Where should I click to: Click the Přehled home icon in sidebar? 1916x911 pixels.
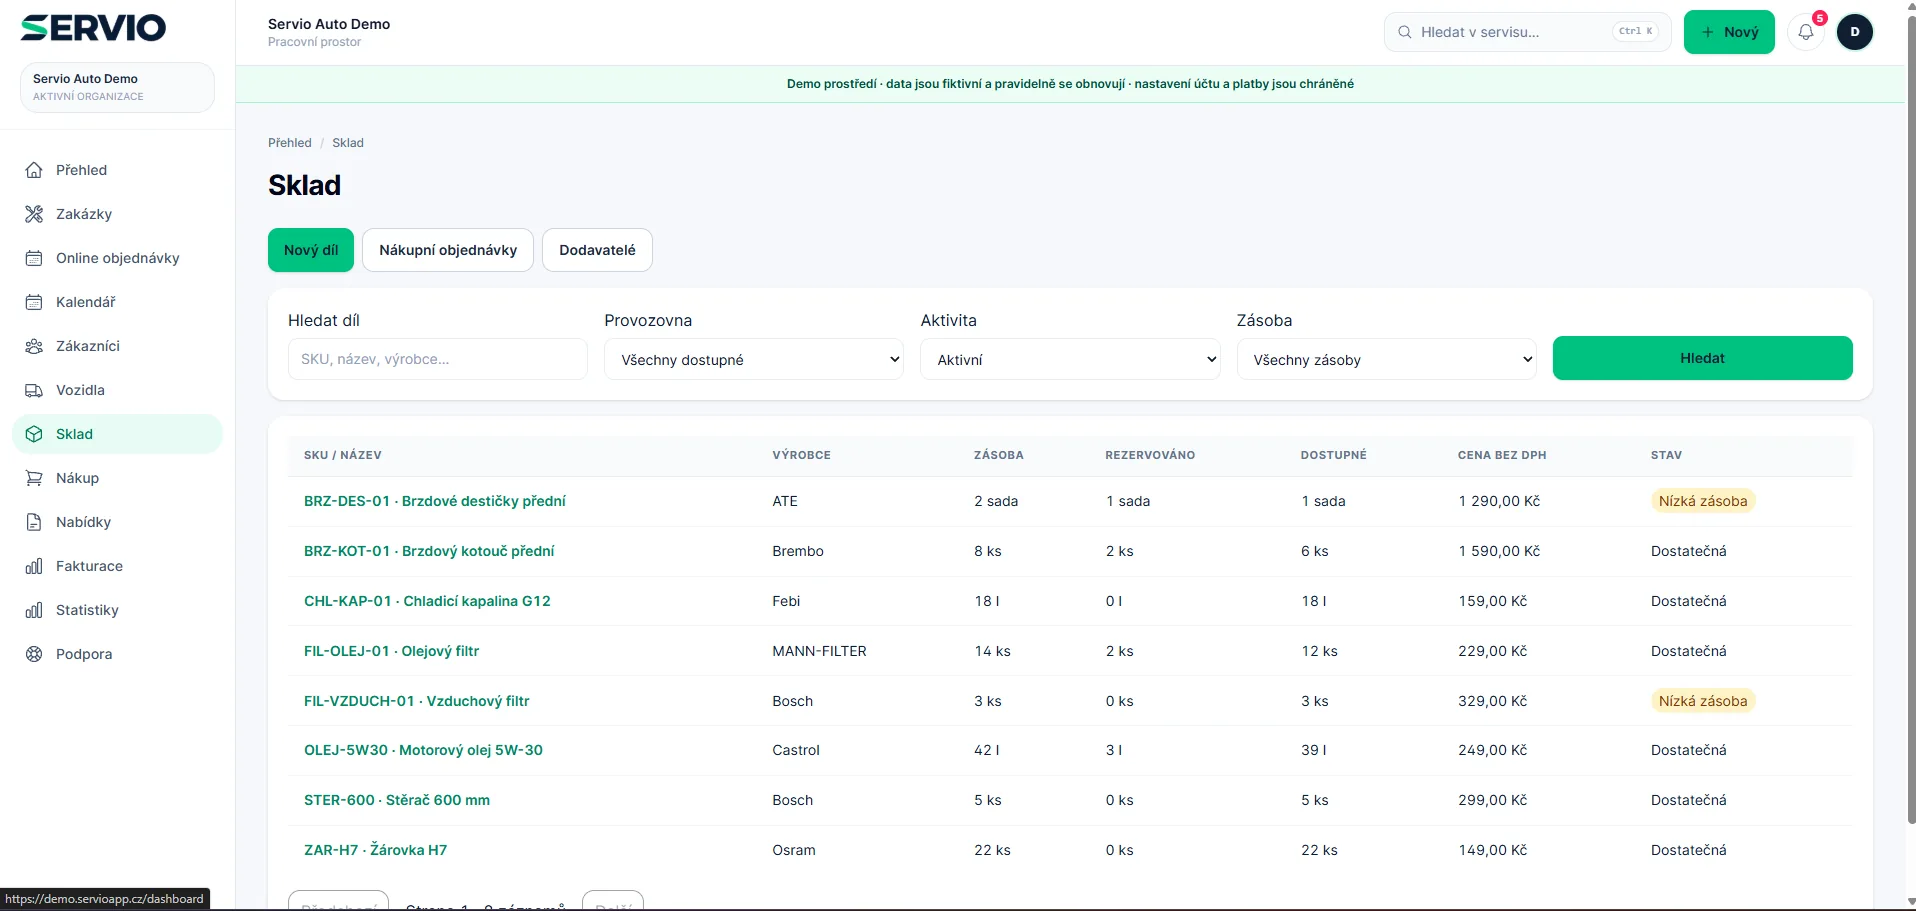[34, 170]
